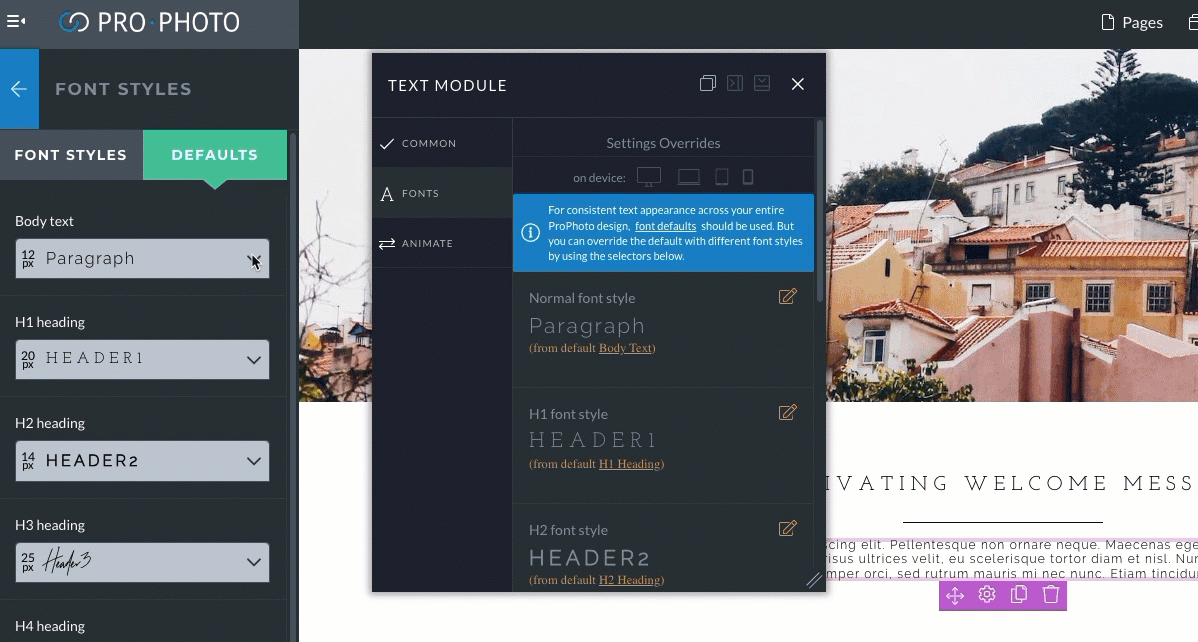Viewport: 1198px width, 642px height.
Task: Click the document icon beside Pages
Action: [x=1108, y=22]
